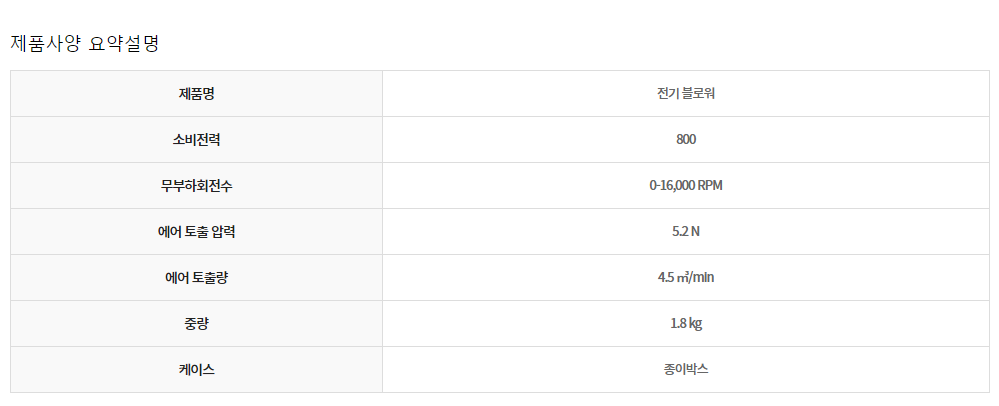Image resolution: width=999 pixels, height=406 pixels.
Task: Click the 전기 블로워 product name value
Action: click(x=686, y=94)
